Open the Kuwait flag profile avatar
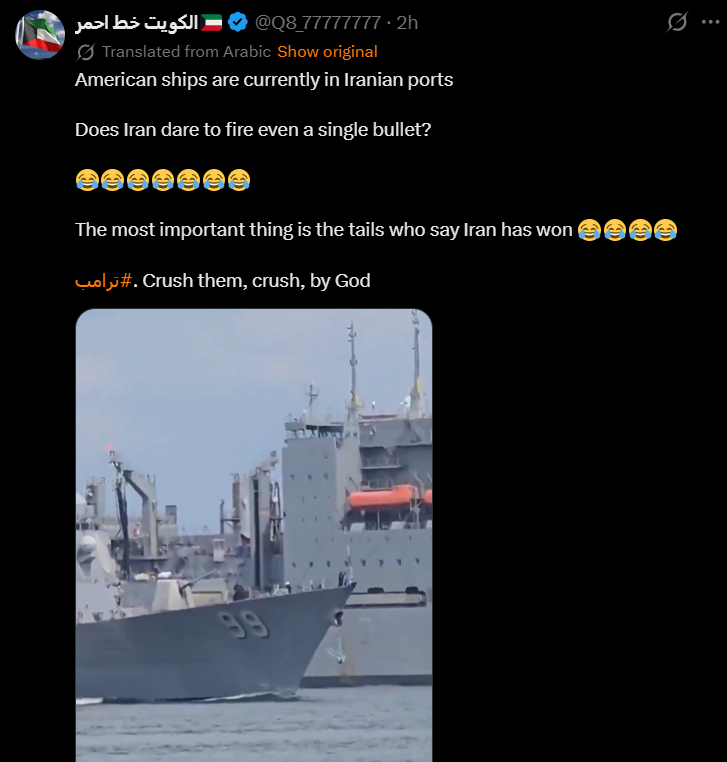The image size is (727, 762). pos(40,35)
